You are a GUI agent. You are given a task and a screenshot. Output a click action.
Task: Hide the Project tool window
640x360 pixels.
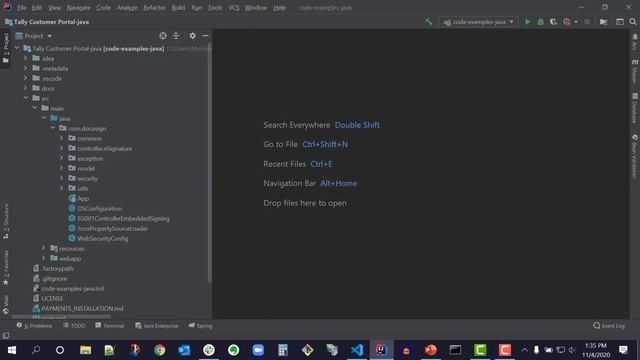click(x=205, y=36)
